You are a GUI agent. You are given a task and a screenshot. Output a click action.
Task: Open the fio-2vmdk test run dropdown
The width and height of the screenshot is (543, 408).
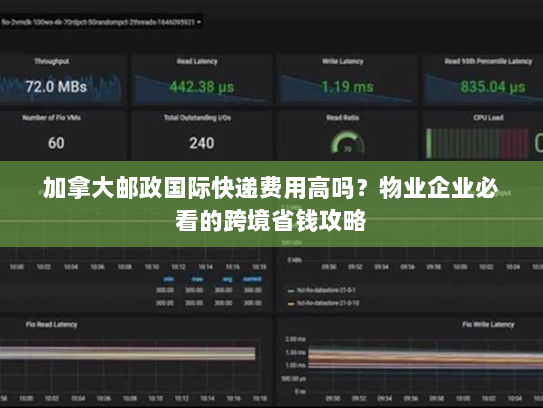coord(101,22)
